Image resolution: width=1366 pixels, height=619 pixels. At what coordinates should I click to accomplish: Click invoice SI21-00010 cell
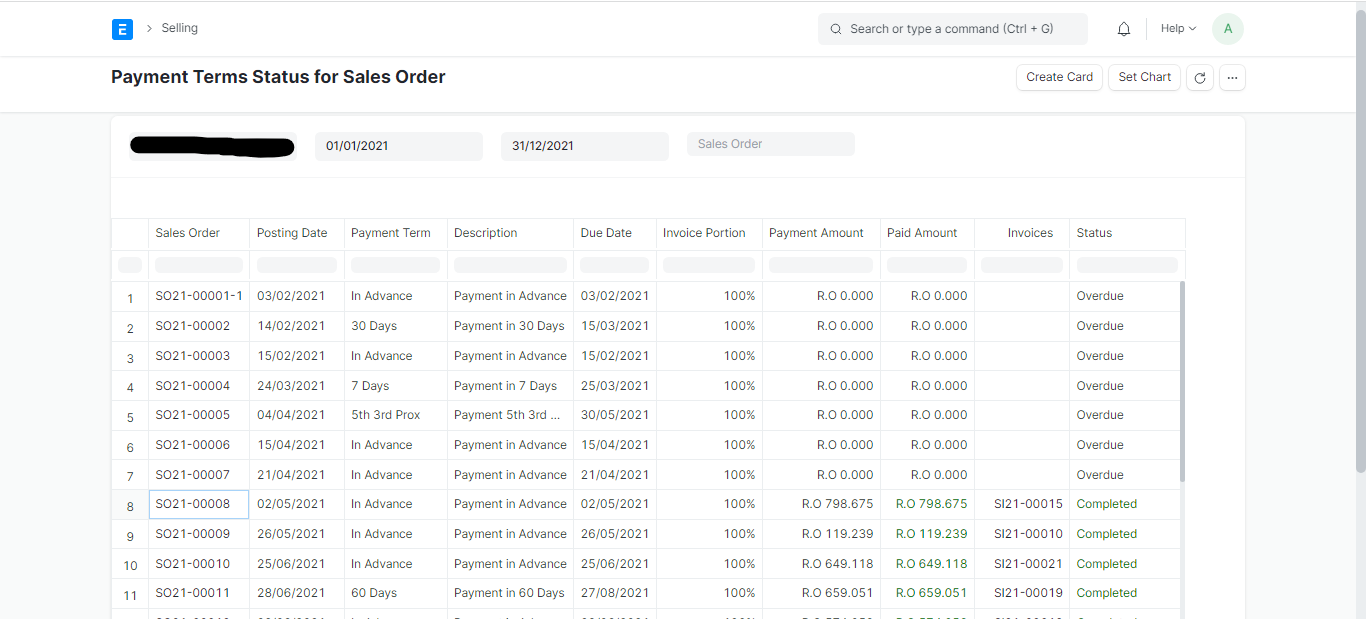coord(1022,534)
